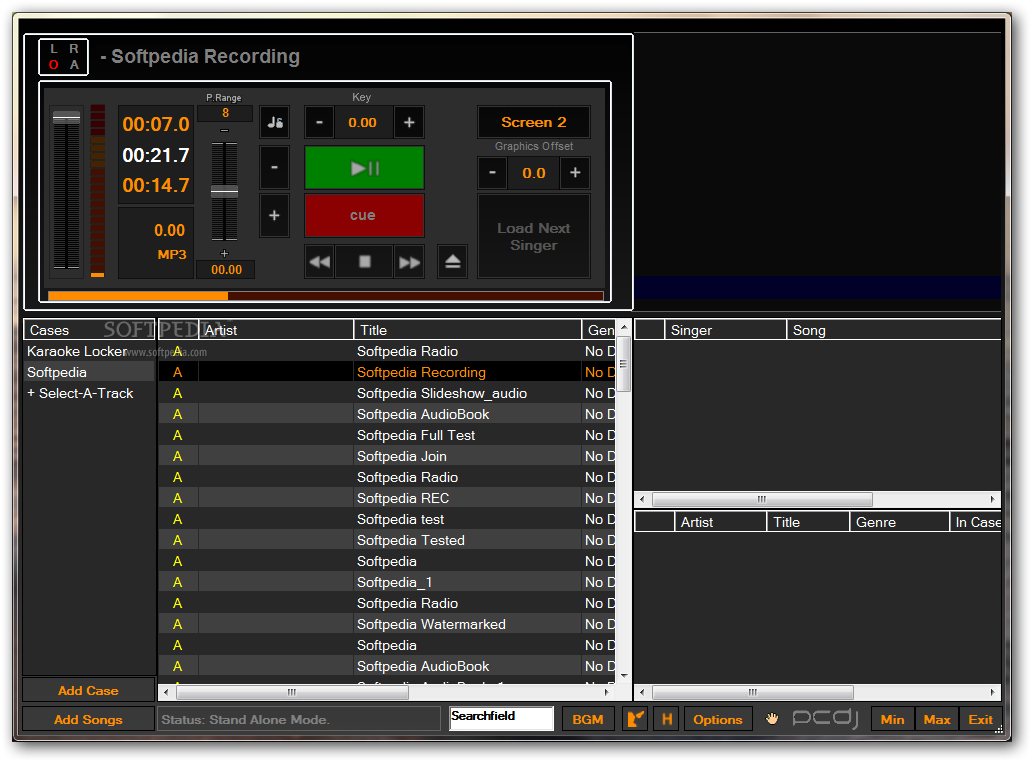Click the stop playback button
Image resolution: width=1032 pixels, height=762 pixels.
365,262
